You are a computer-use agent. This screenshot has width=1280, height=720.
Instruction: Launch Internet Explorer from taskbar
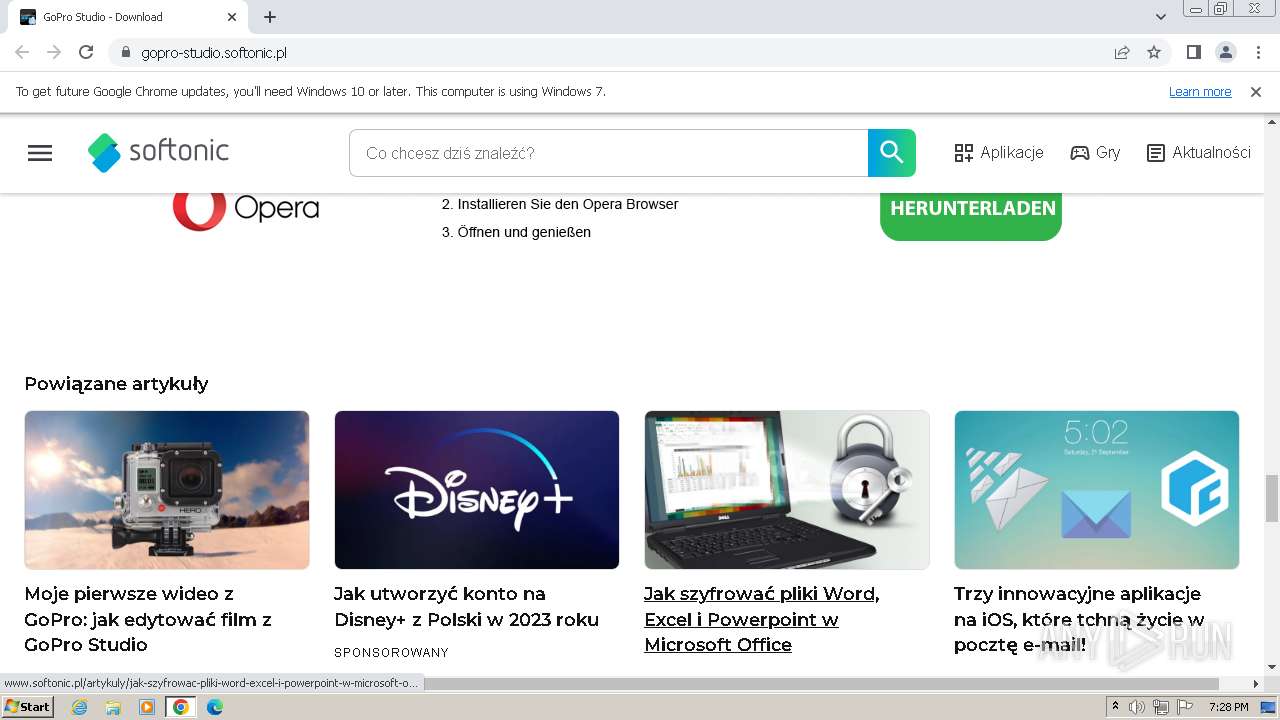pos(79,707)
